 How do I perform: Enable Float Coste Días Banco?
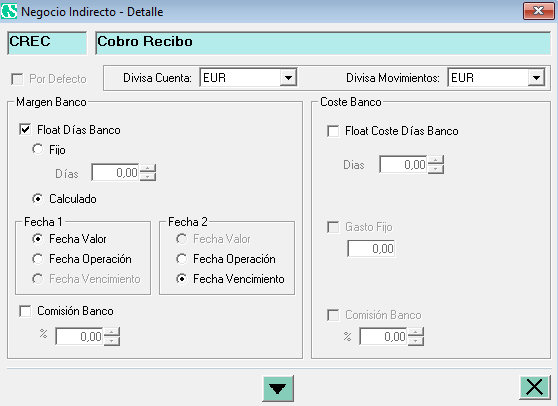tap(333, 131)
